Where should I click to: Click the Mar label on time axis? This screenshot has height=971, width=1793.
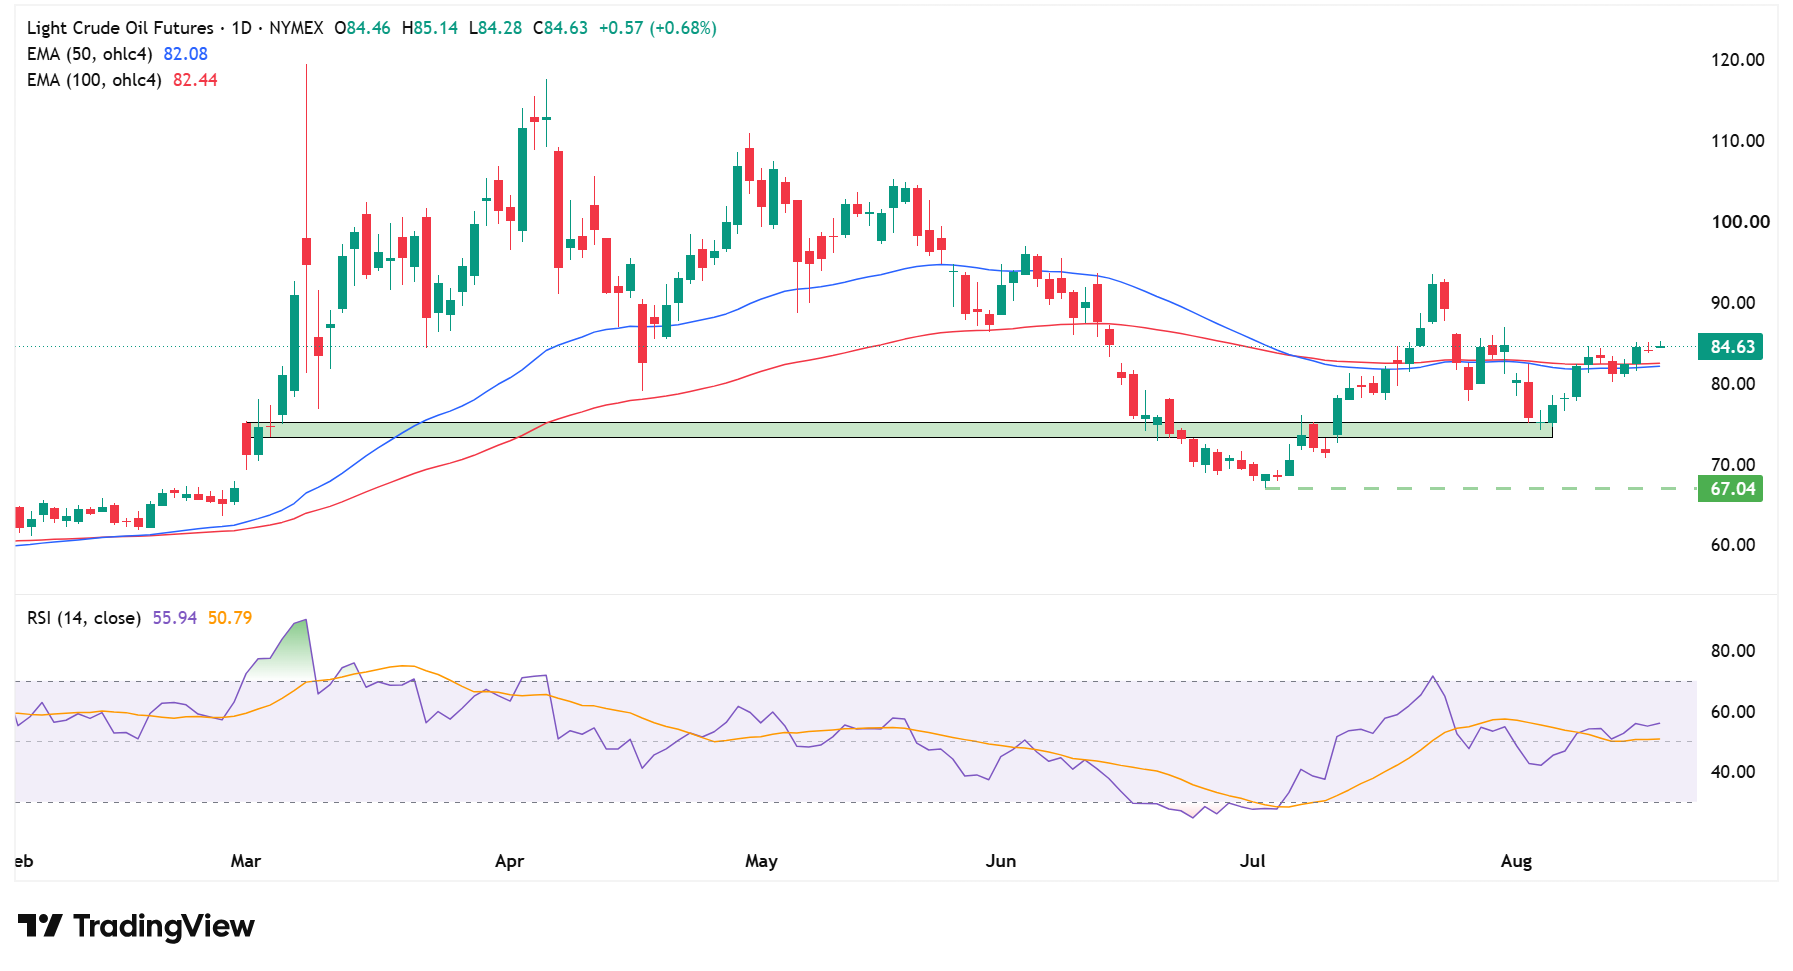(246, 861)
